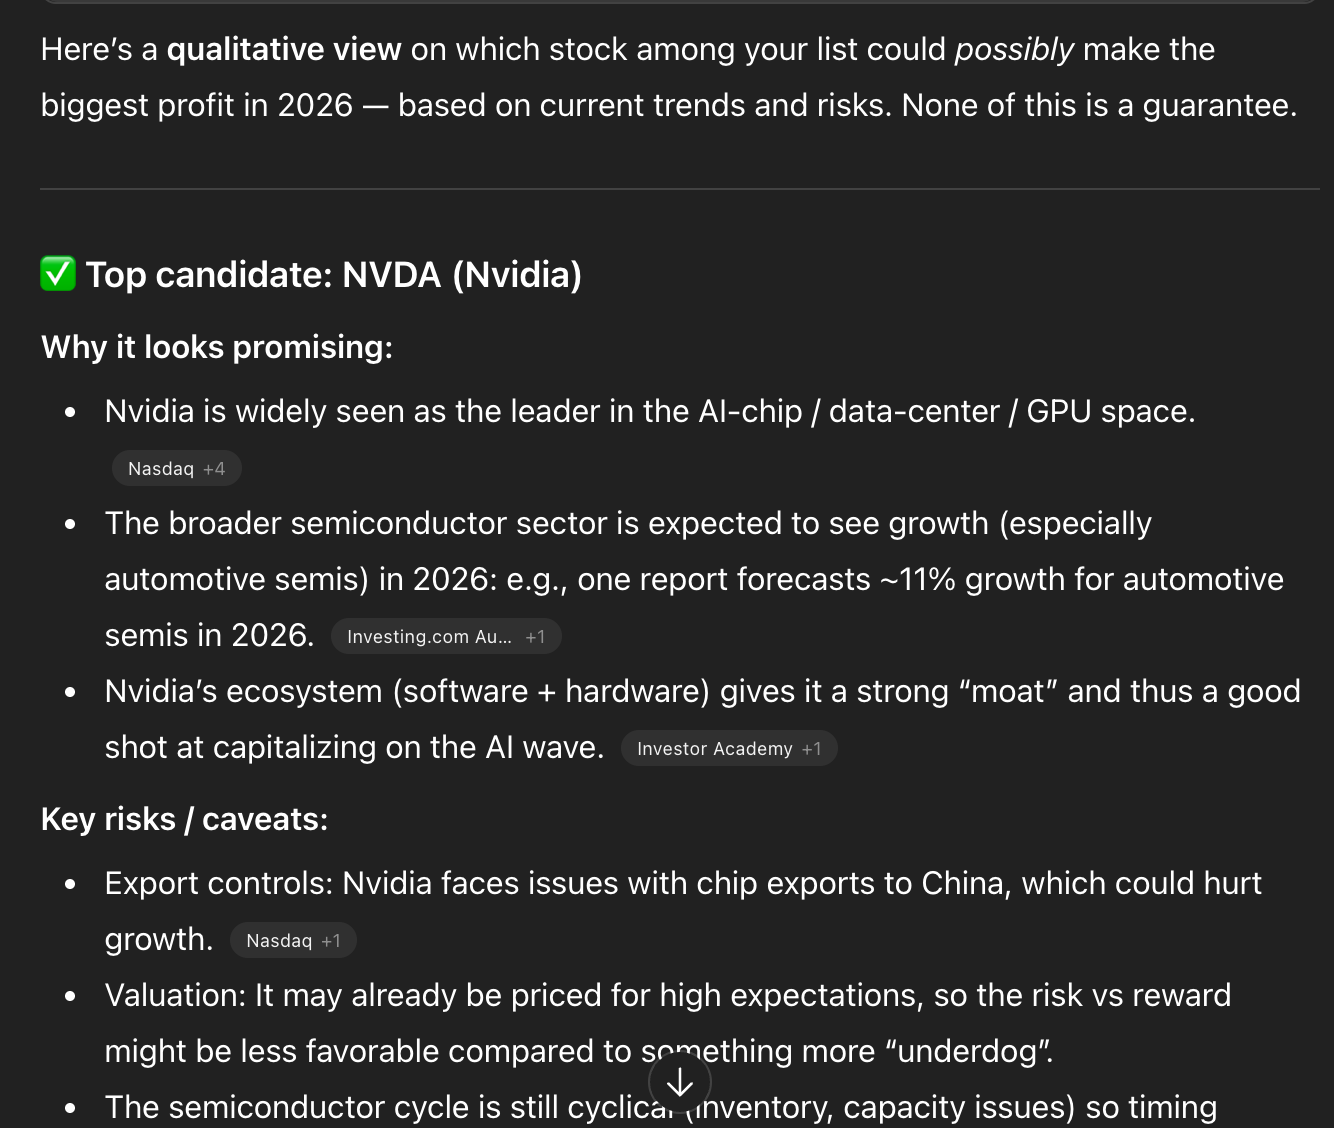Click the "Top candidate: NVDA (Nvidia)" heading
Viewport: 1334px width, 1128px height.
point(334,275)
